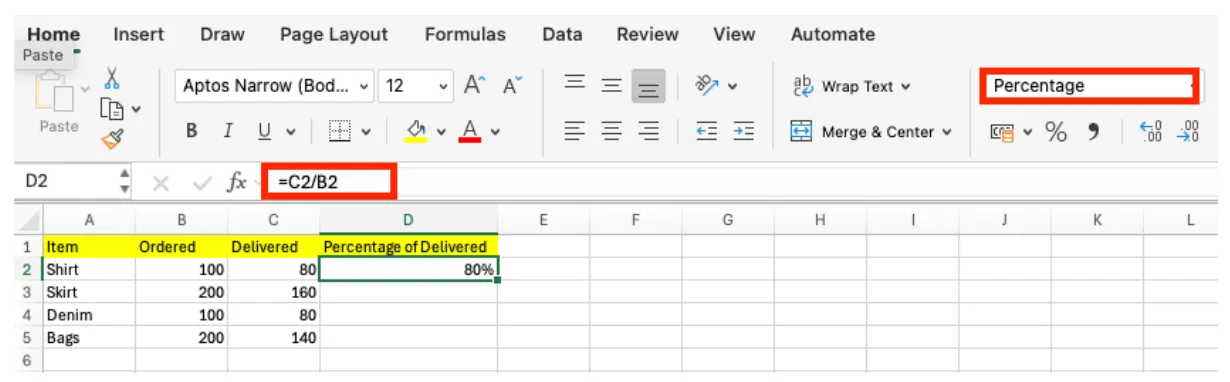
Task: Apply cell borders icon
Action: pyautogui.click(x=340, y=131)
